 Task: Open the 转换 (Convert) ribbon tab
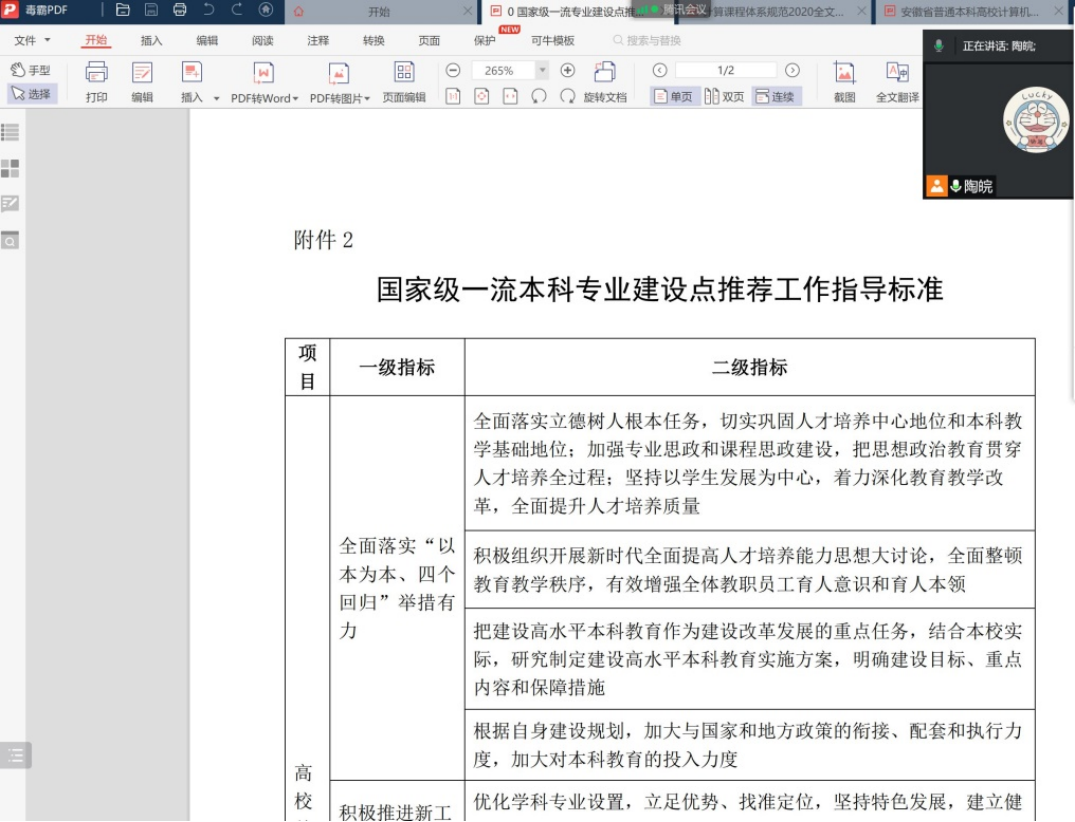click(373, 41)
